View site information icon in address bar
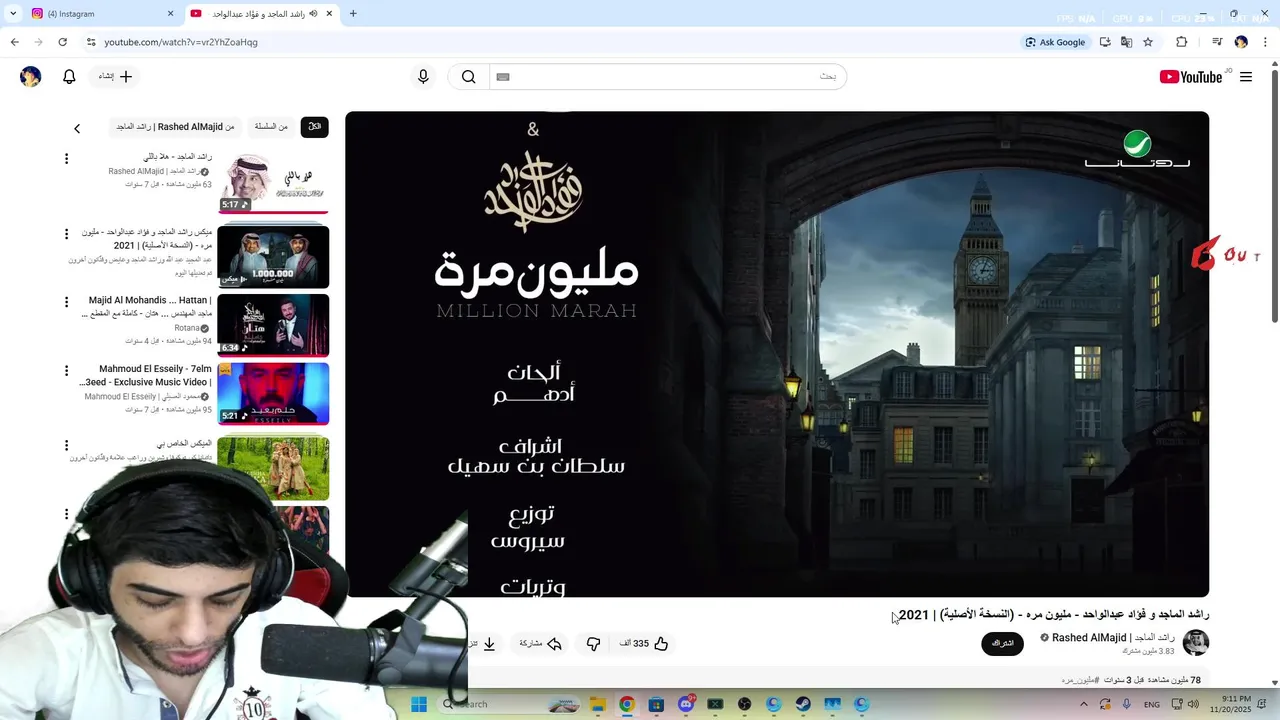 [x=91, y=42]
